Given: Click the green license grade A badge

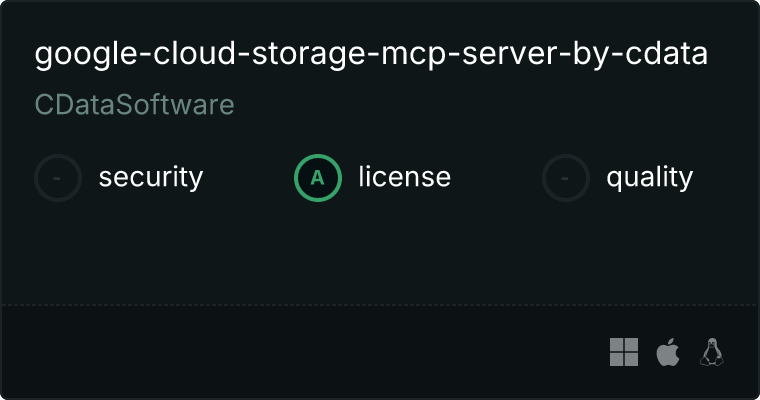Looking at the screenshot, I should 318,178.
